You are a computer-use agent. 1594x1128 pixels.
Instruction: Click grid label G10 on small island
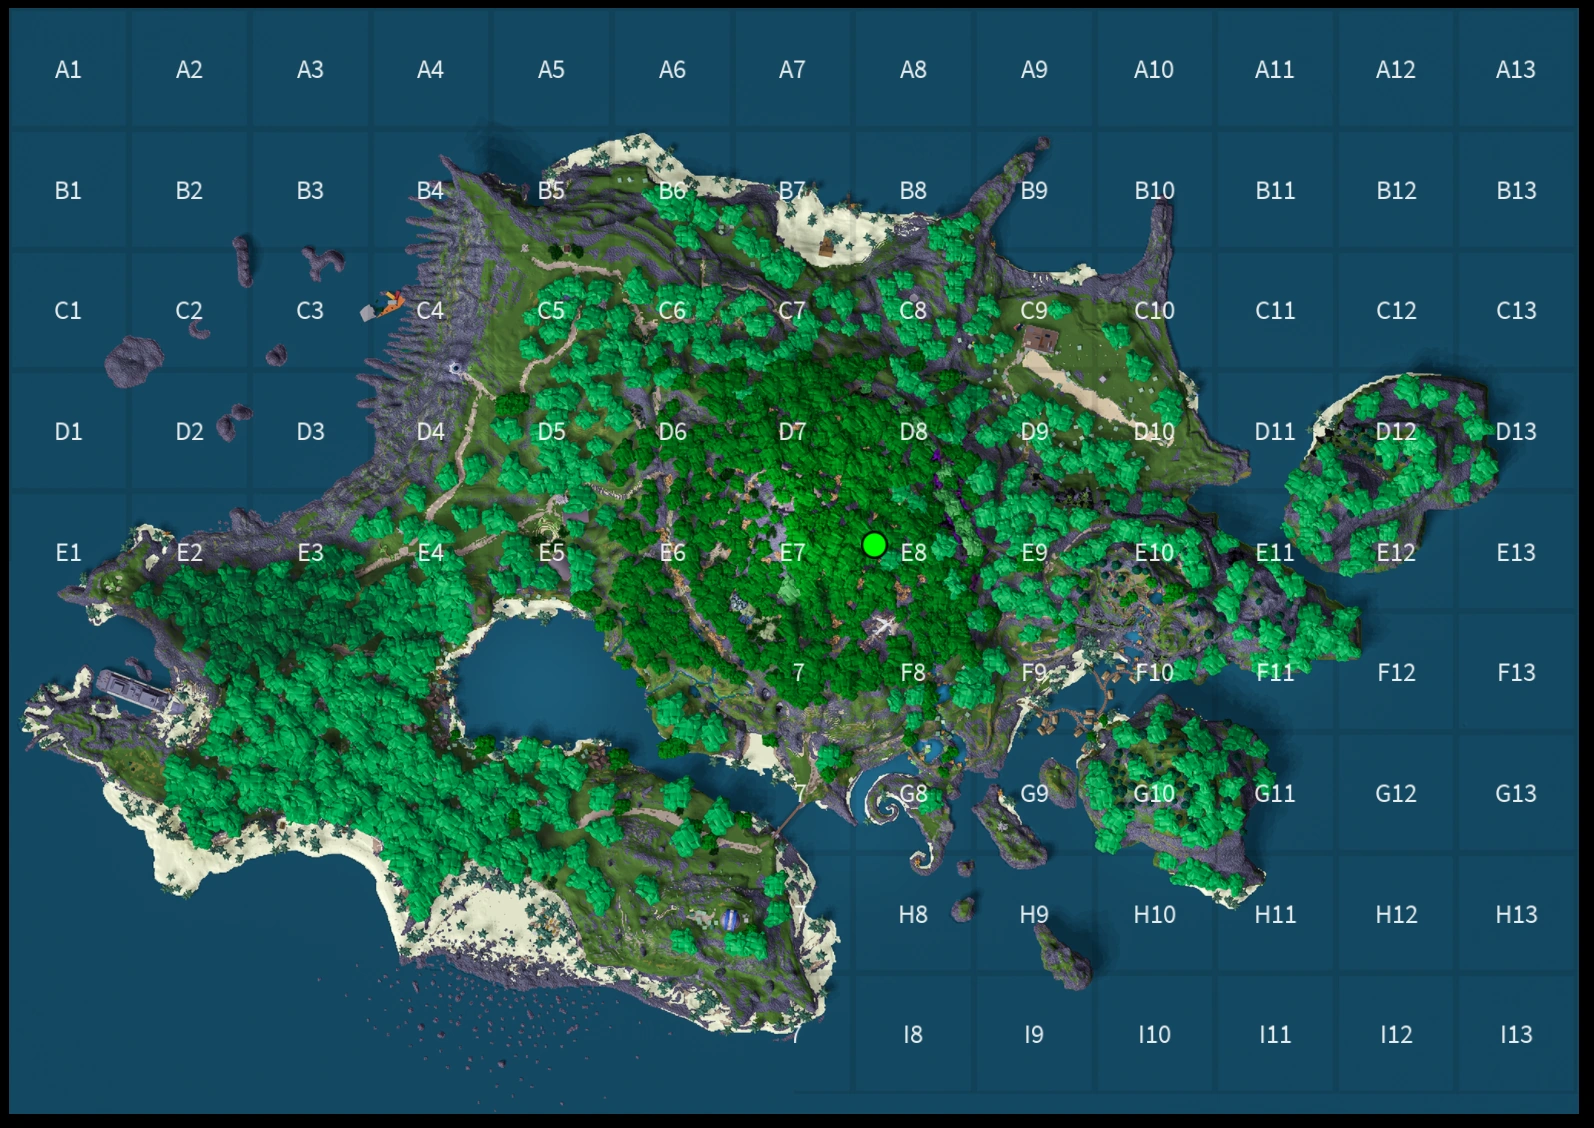pos(1154,794)
